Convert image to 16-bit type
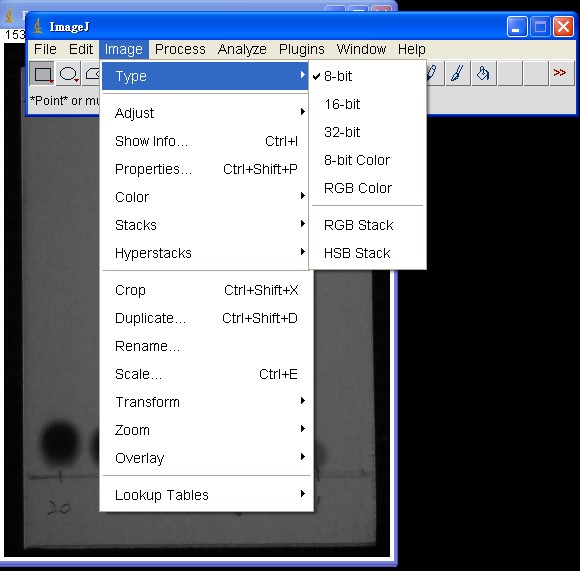The image size is (580, 571). click(x=367, y=104)
